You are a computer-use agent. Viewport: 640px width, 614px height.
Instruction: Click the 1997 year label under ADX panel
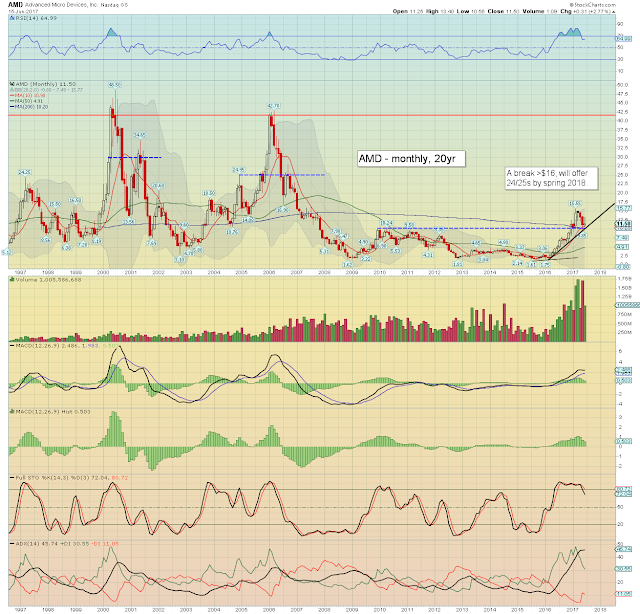tap(20, 610)
